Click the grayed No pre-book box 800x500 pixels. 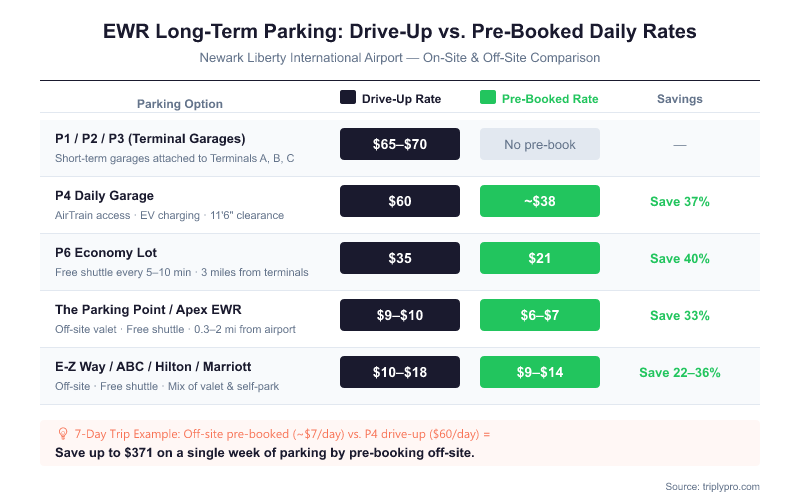click(x=540, y=144)
